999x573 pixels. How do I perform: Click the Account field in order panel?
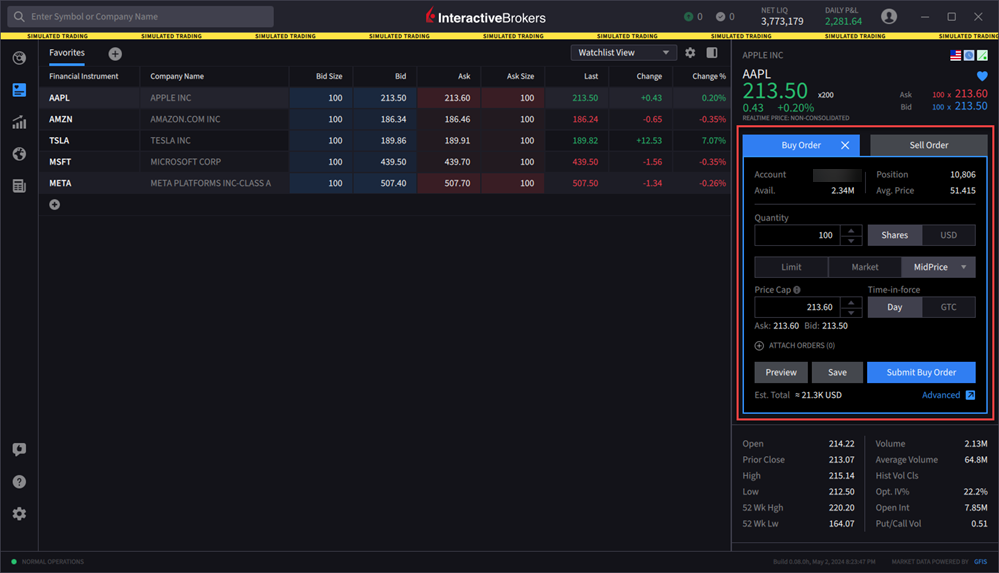pyautogui.click(x=837, y=175)
